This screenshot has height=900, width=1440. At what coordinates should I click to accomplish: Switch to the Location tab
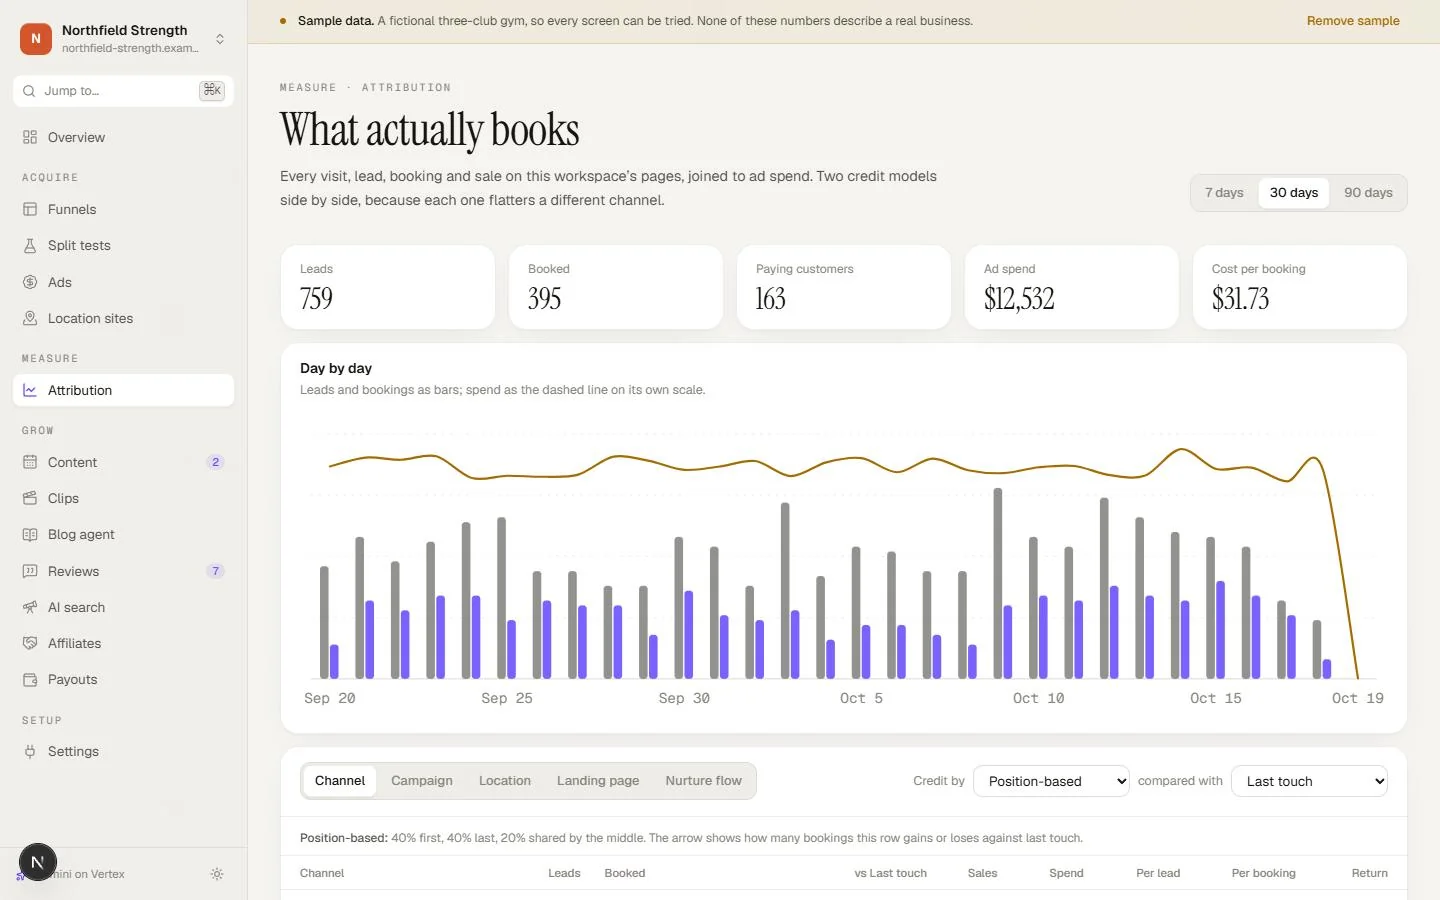click(505, 781)
